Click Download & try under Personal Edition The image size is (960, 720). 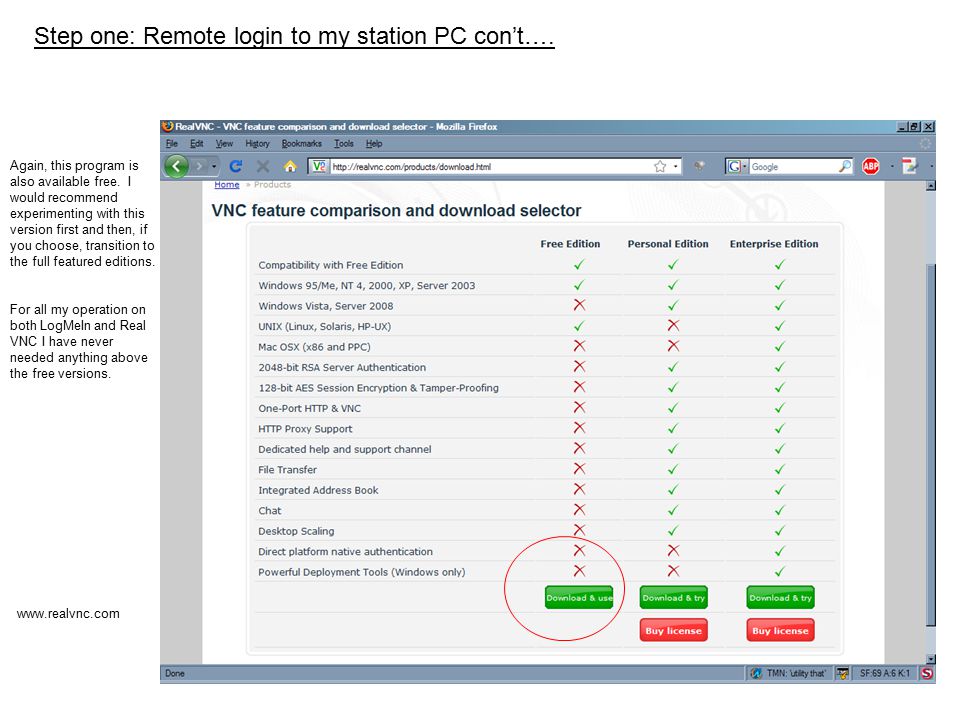point(673,598)
